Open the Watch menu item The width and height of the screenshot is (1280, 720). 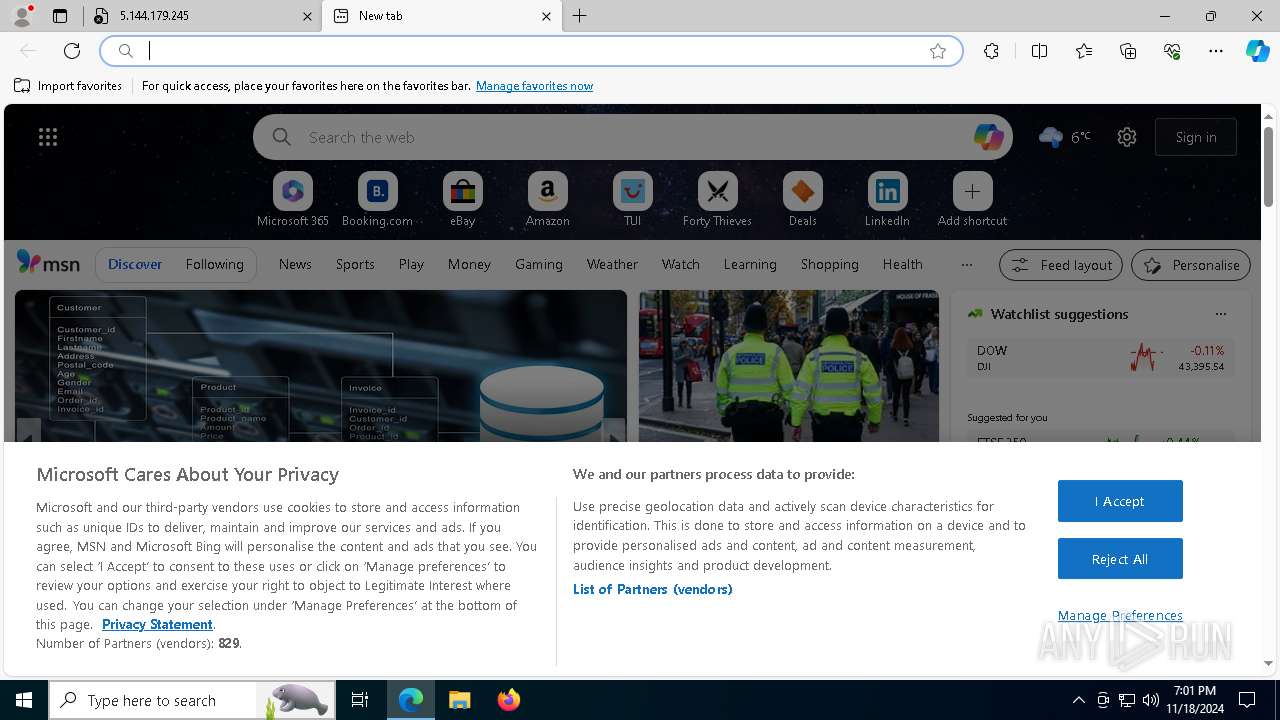coord(680,264)
